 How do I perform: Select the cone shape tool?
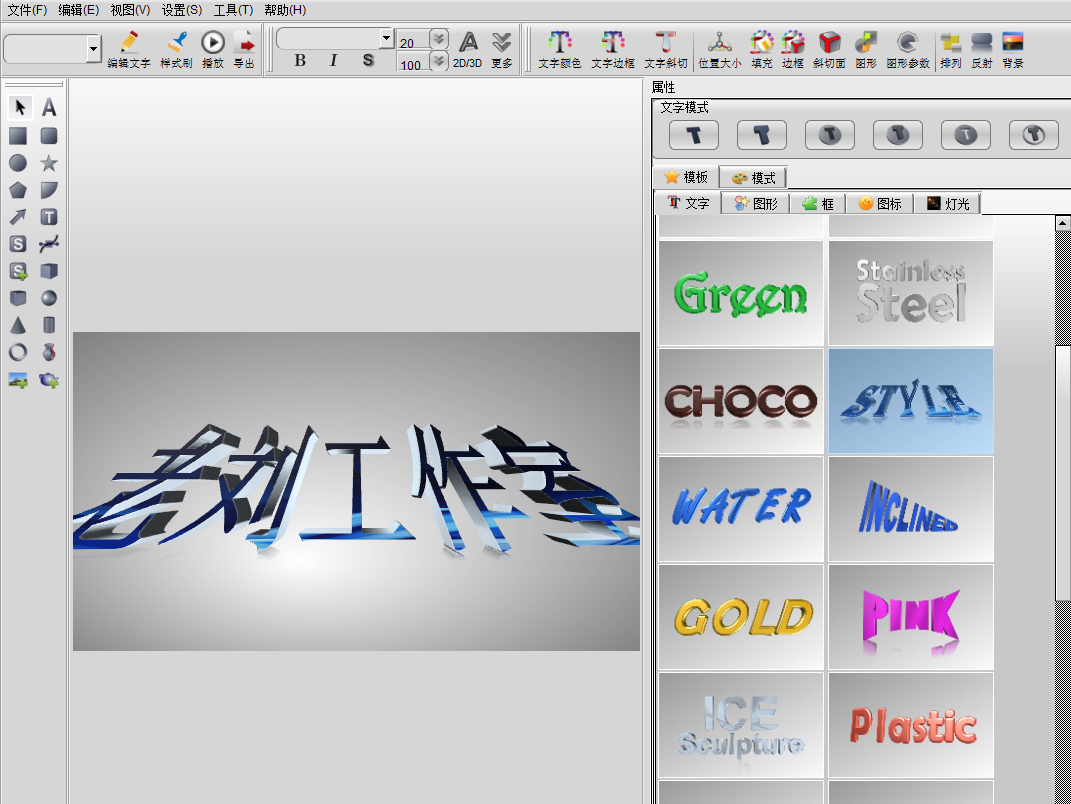[18, 325]
